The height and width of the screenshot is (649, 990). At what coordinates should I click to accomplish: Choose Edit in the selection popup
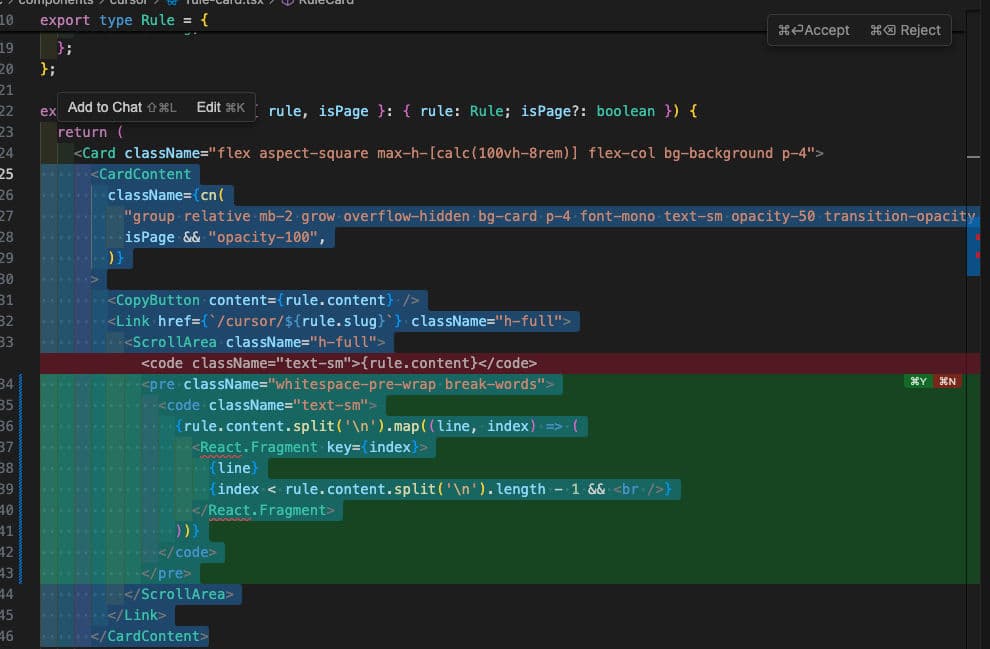220,107
